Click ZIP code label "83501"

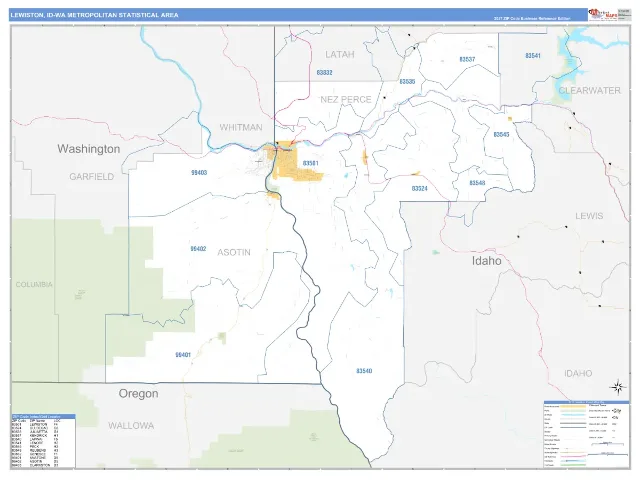coord(311,163)
